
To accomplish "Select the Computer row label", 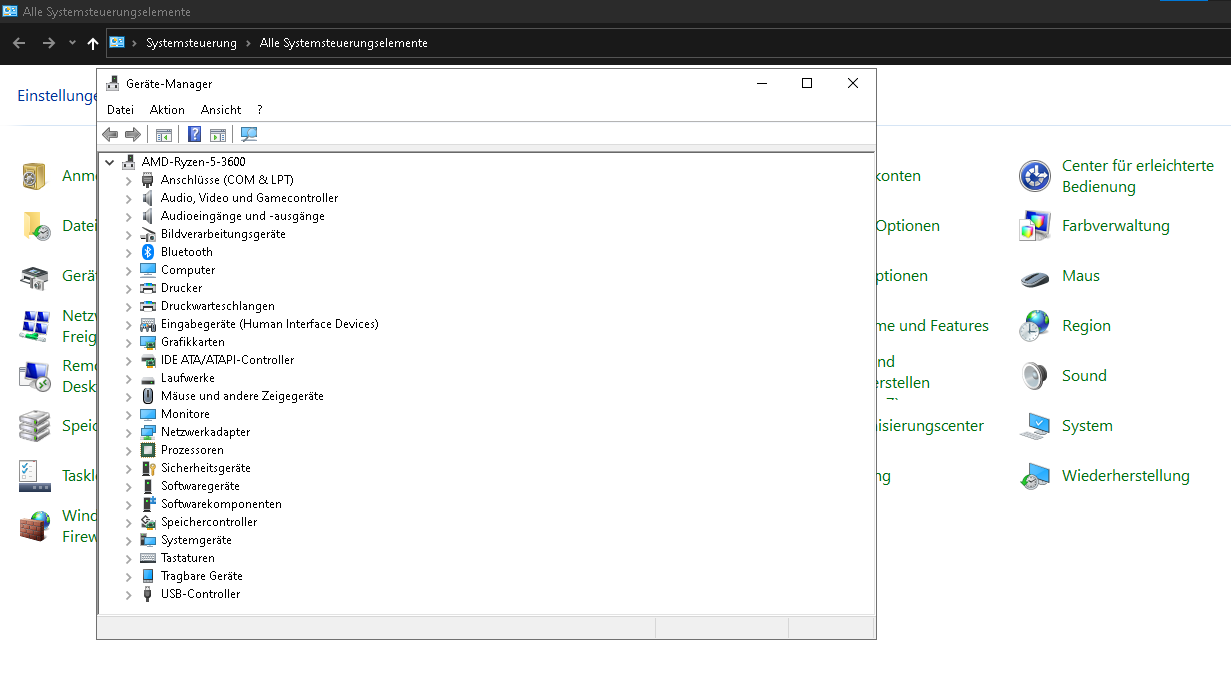I will click(x=188, y=270).
